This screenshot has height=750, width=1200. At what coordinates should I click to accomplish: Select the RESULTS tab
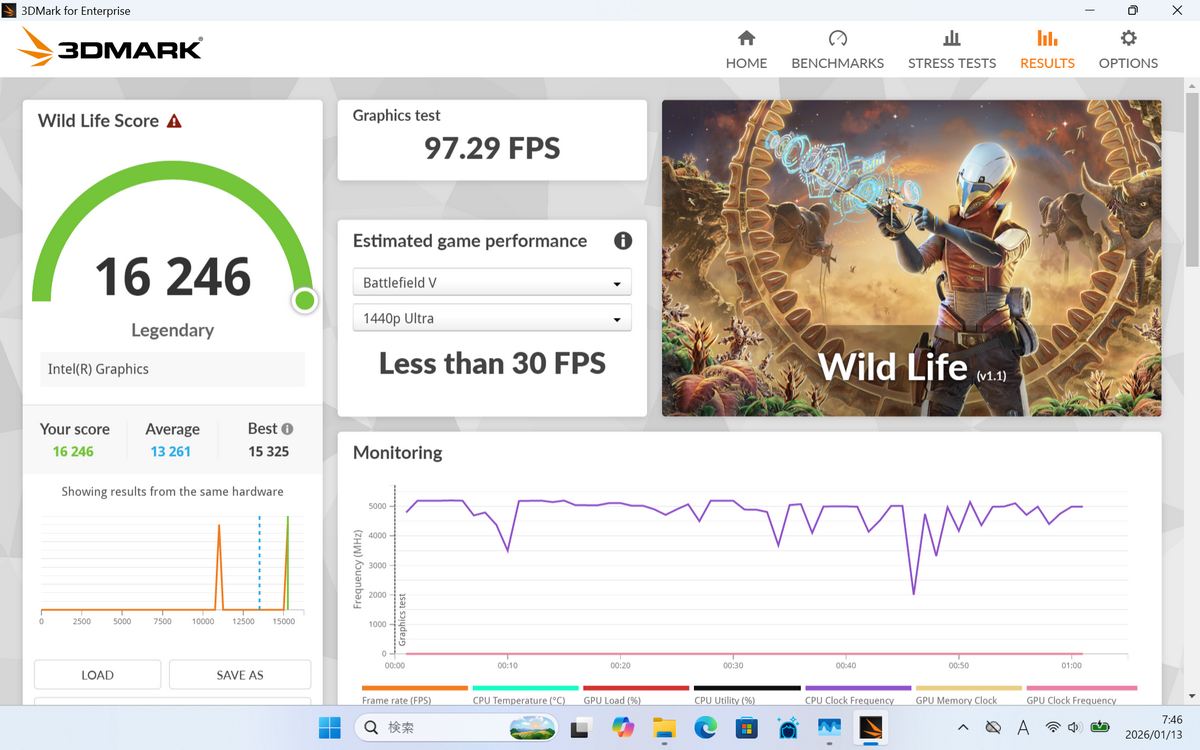pos(1047,50)
